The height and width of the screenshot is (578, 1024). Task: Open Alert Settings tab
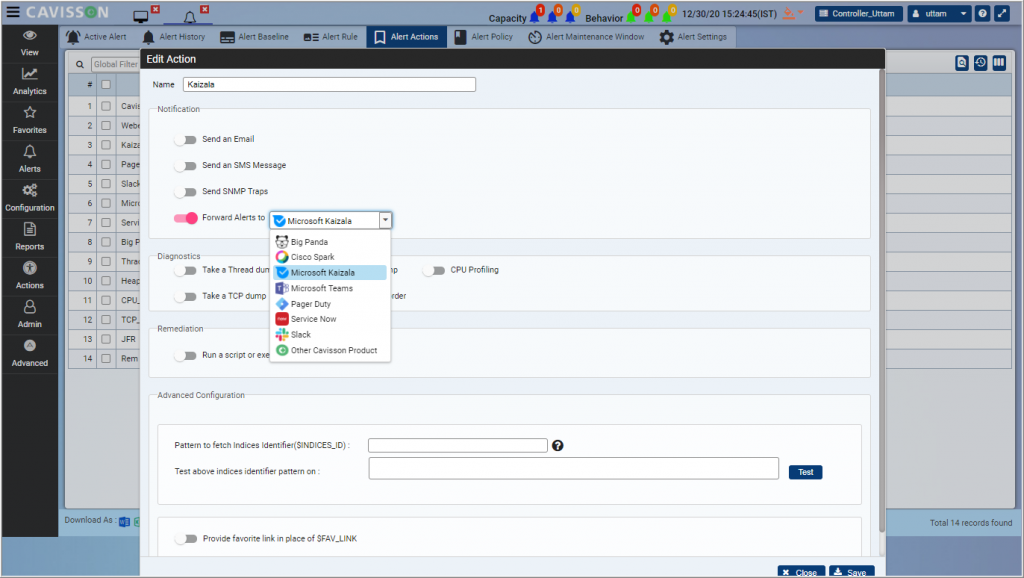click(693, 37)
